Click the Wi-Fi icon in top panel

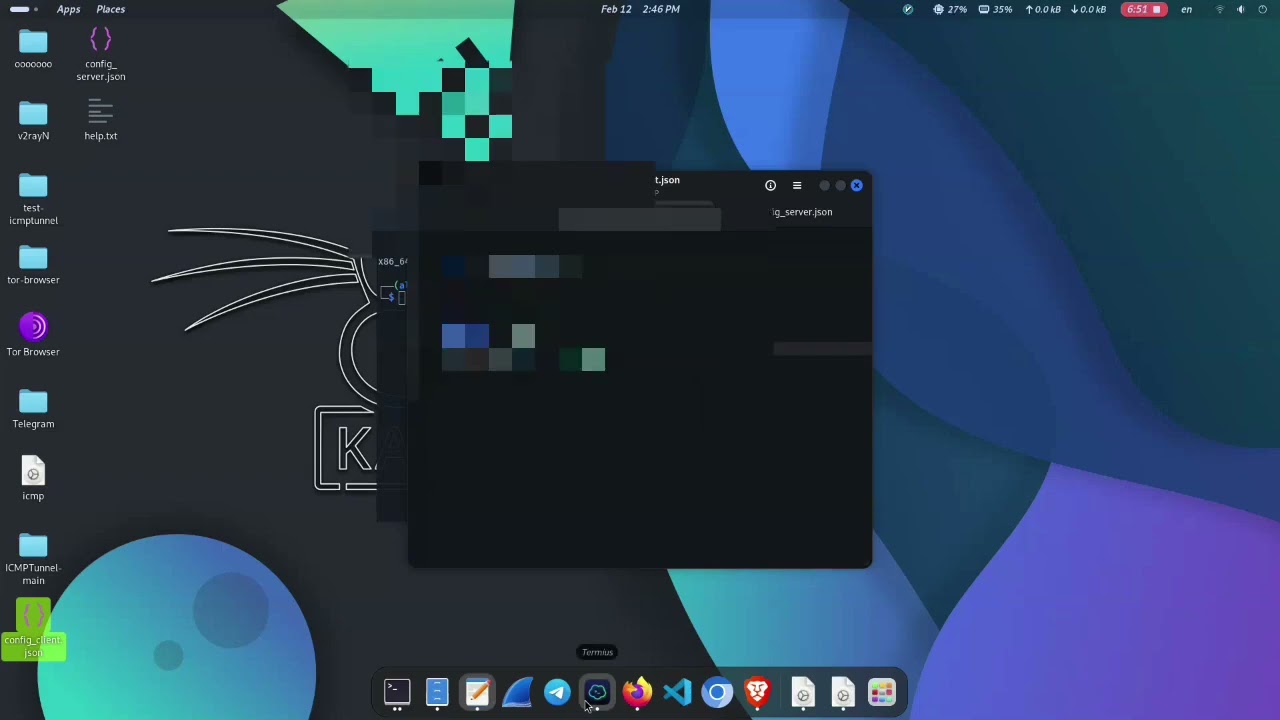[1220, 9]
